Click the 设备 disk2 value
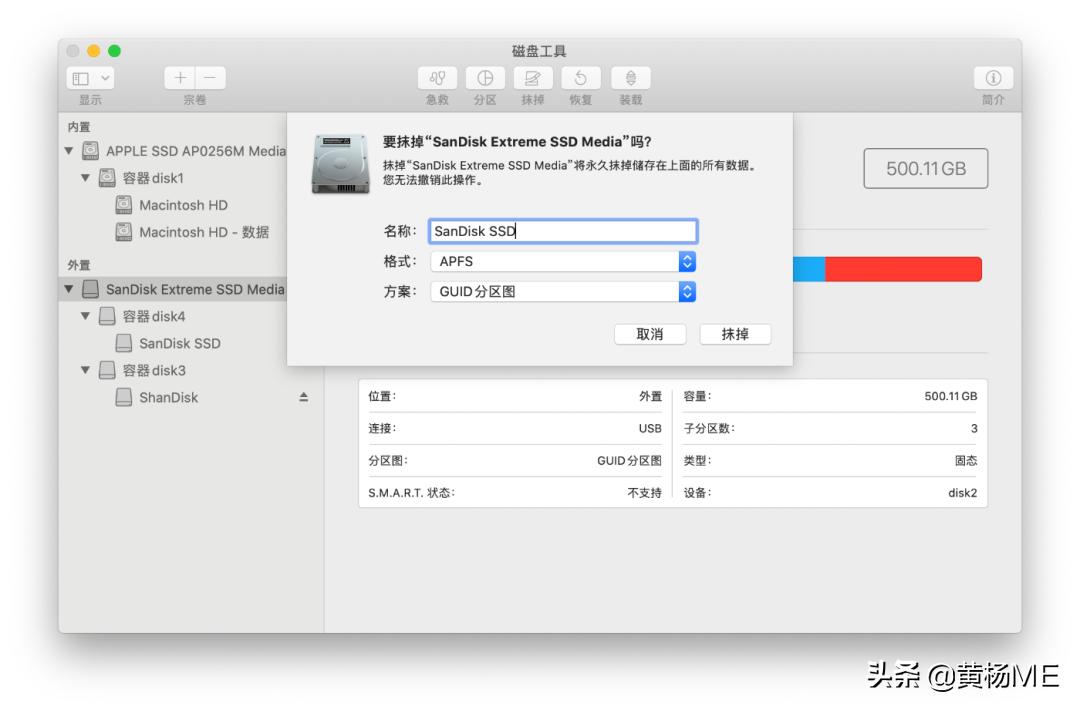The height and width of the screenshot is (710, 1080). click(962, 492)
